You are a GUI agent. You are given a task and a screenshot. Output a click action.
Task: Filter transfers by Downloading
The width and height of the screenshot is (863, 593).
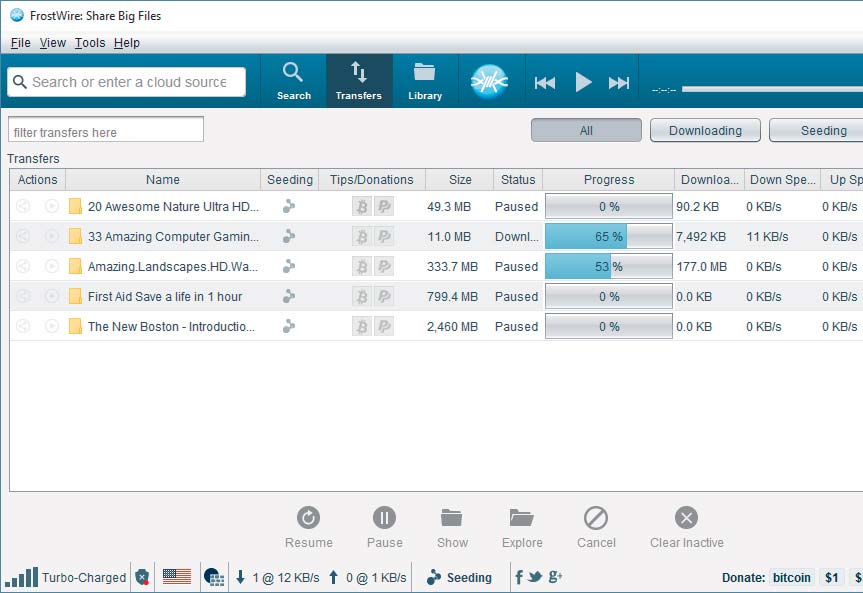pyautogui.click(x=705, y=130)
